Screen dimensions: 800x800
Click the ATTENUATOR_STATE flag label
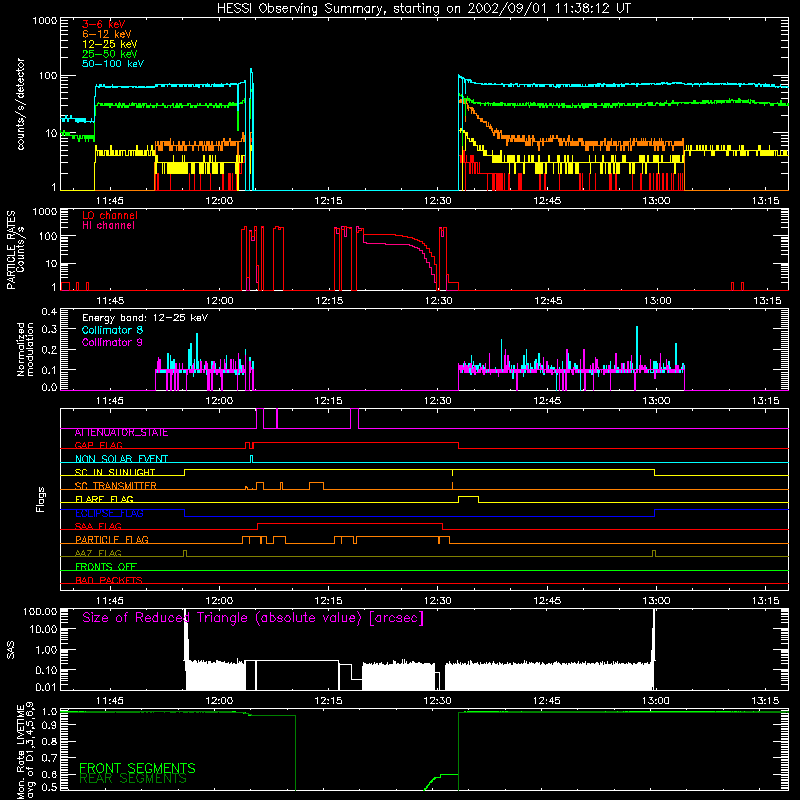pyautogui.click(x=121, y=433)
